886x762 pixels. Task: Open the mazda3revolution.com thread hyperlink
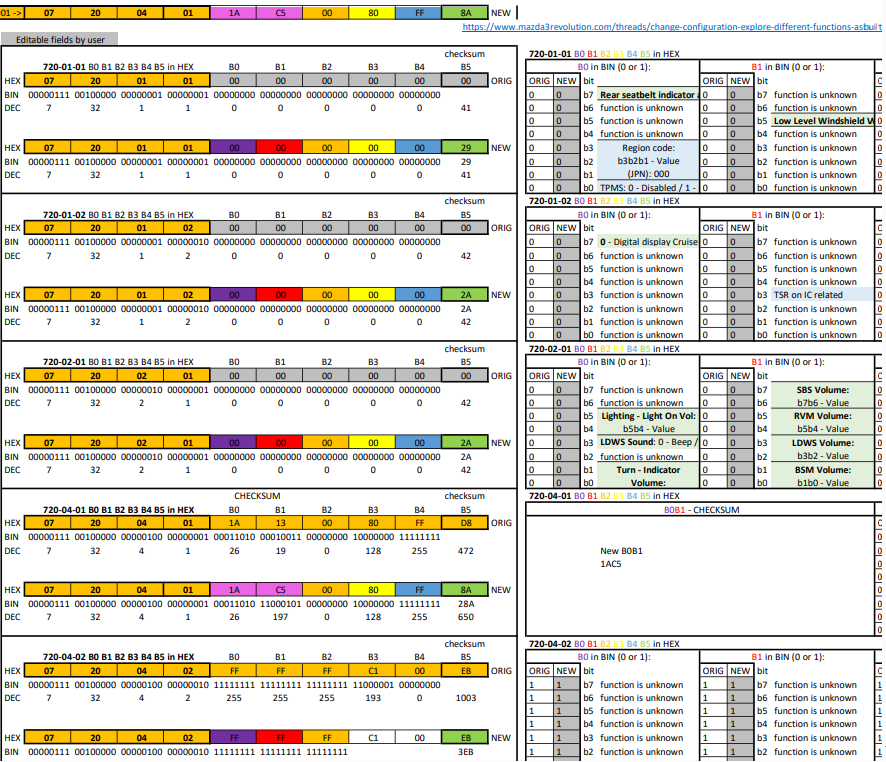tap(671, 27)
